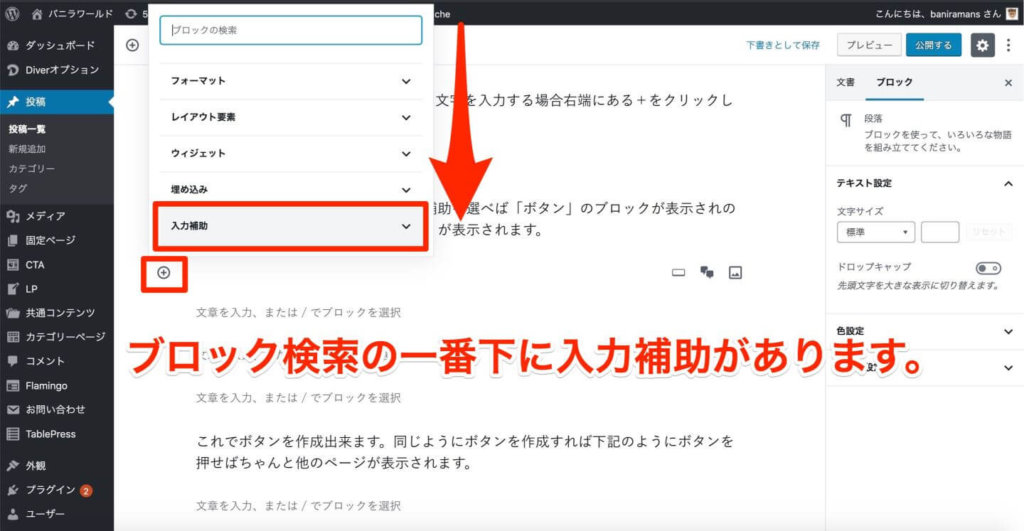
Task: Expand the 入力補助 block category
Action: pos(291,226)
